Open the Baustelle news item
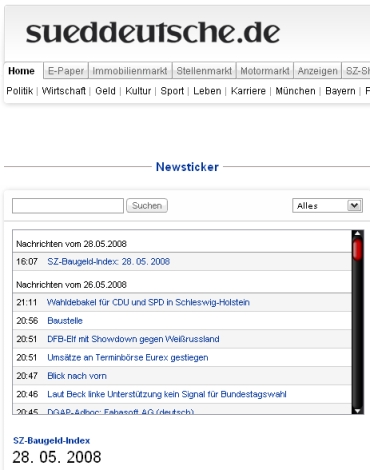370x470 pixels. (x=65, y=321)
